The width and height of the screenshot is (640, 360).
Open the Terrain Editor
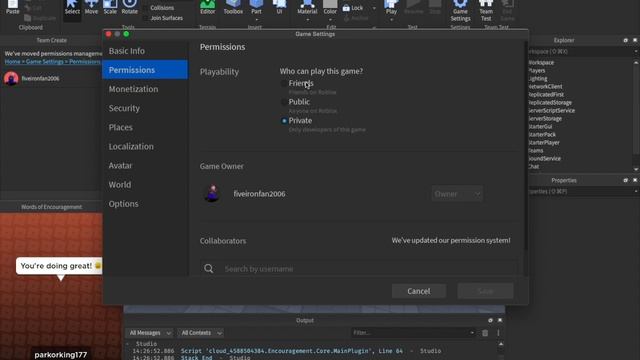click(x=207, y=7)
